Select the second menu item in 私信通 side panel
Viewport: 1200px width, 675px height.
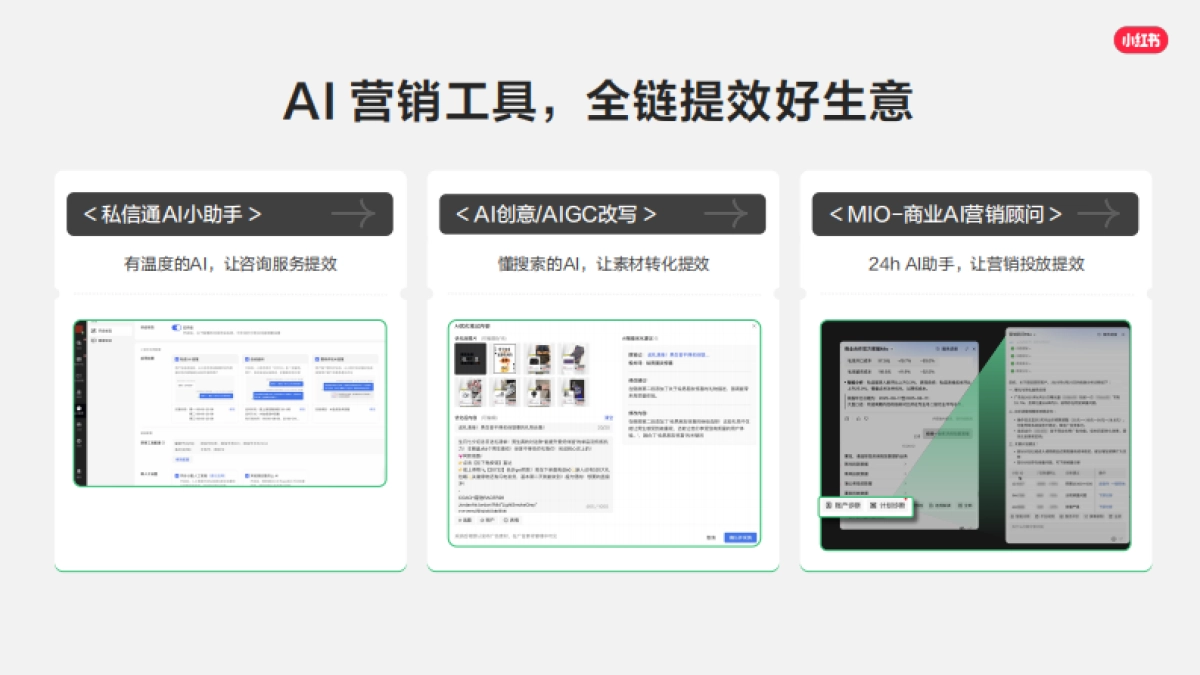(x=103, y=340)
